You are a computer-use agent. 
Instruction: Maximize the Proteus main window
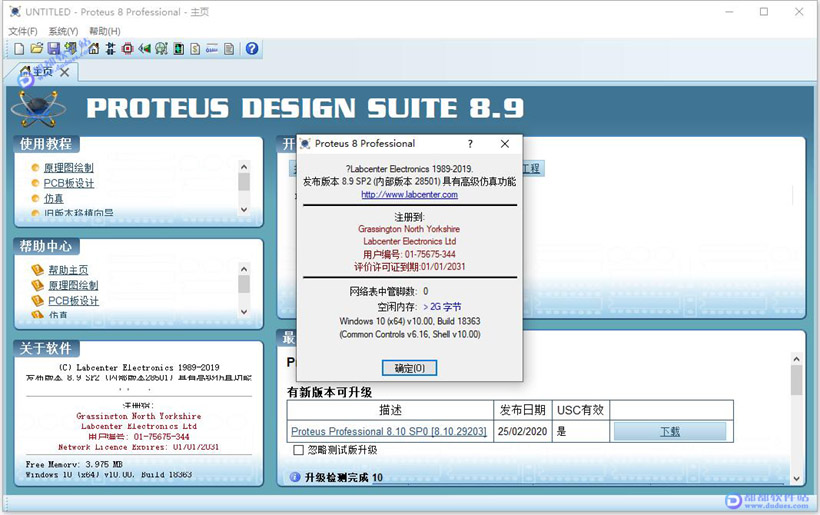[x=764, y=12]
